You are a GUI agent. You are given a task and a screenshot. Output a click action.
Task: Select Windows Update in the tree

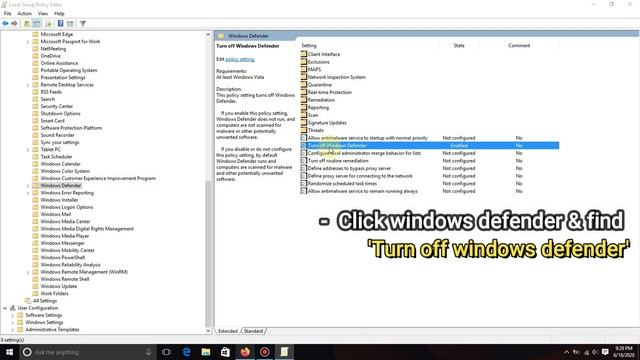[x=58, y=287]
